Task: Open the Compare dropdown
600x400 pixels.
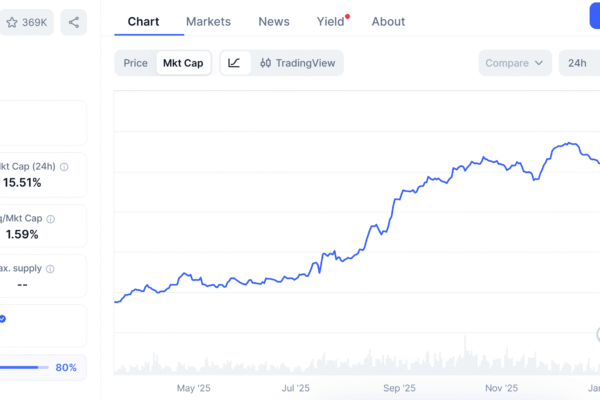Action: (514, 63)
